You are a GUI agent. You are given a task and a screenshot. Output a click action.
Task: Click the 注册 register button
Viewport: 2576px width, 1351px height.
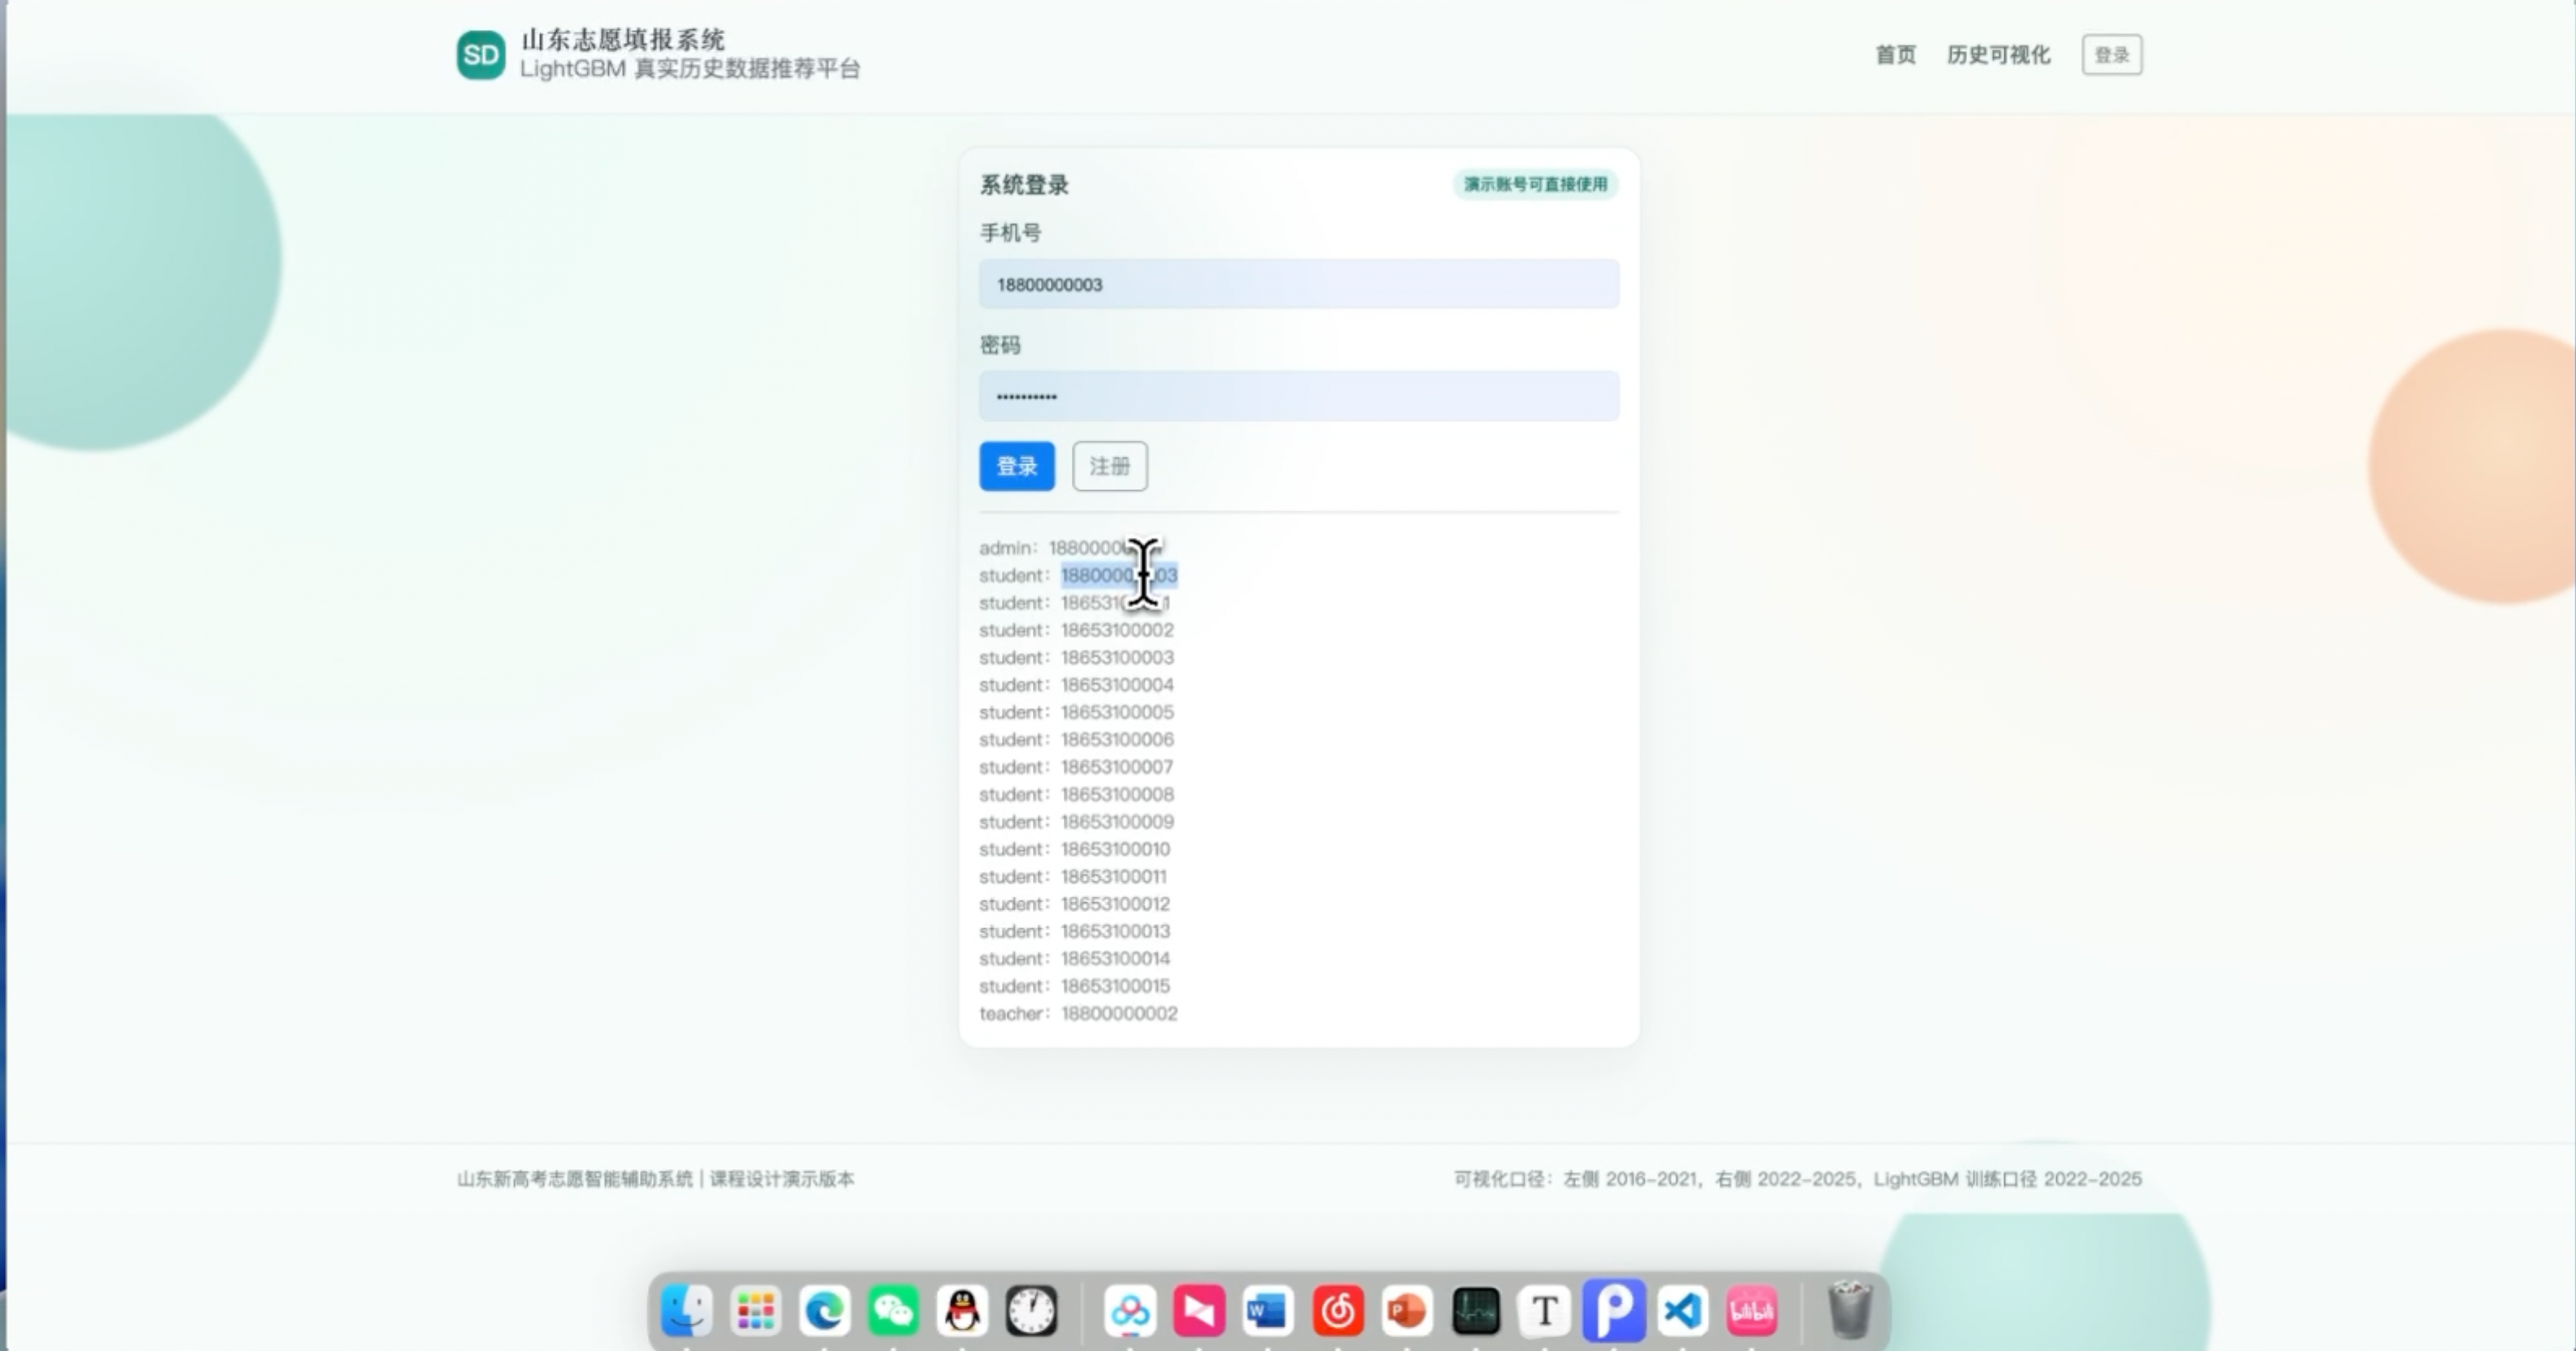click(x=1109, y=466)
